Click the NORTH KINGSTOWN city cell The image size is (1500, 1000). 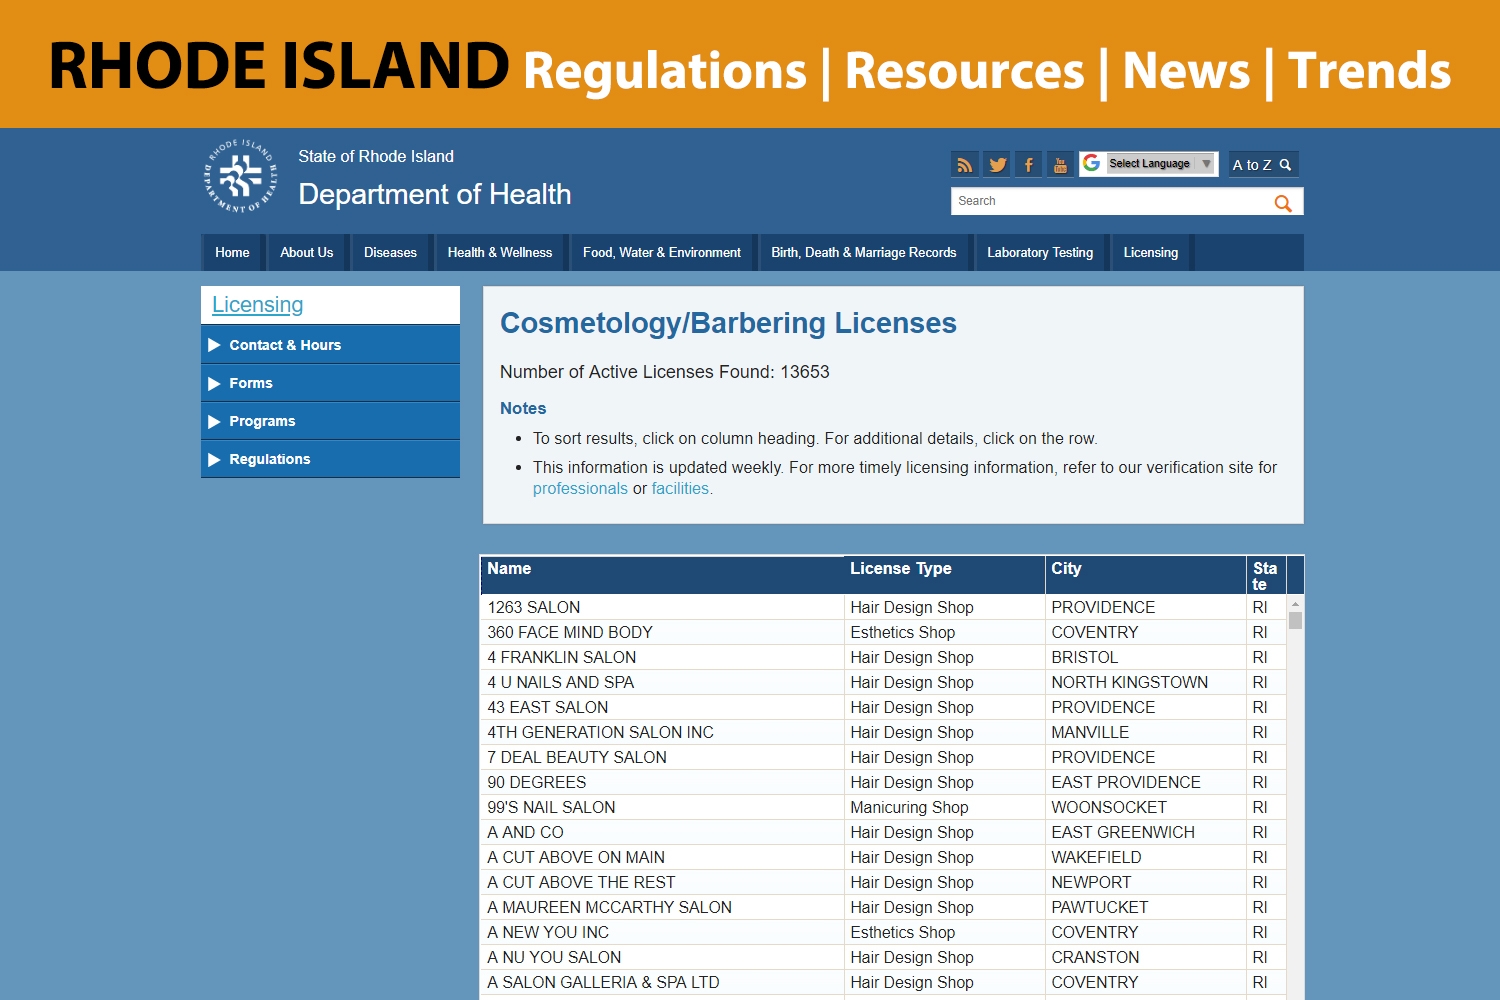click(x=1146, y=682)
